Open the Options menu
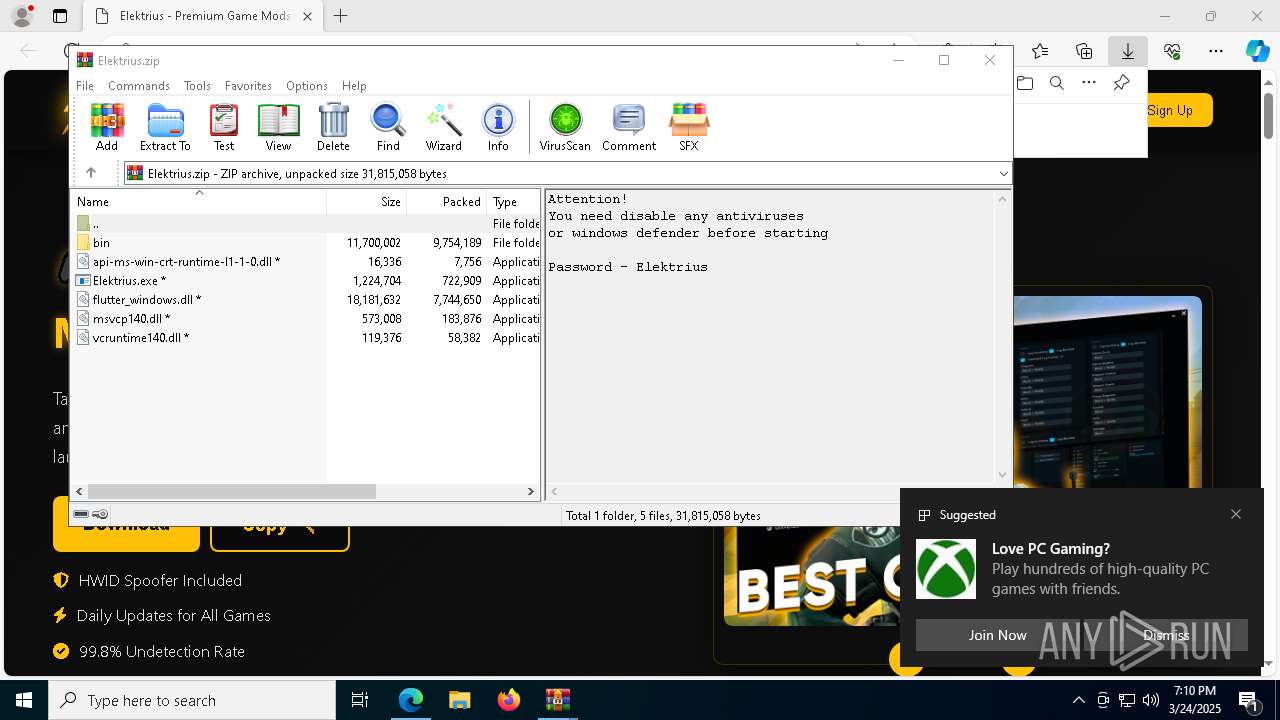 point(306,86)
